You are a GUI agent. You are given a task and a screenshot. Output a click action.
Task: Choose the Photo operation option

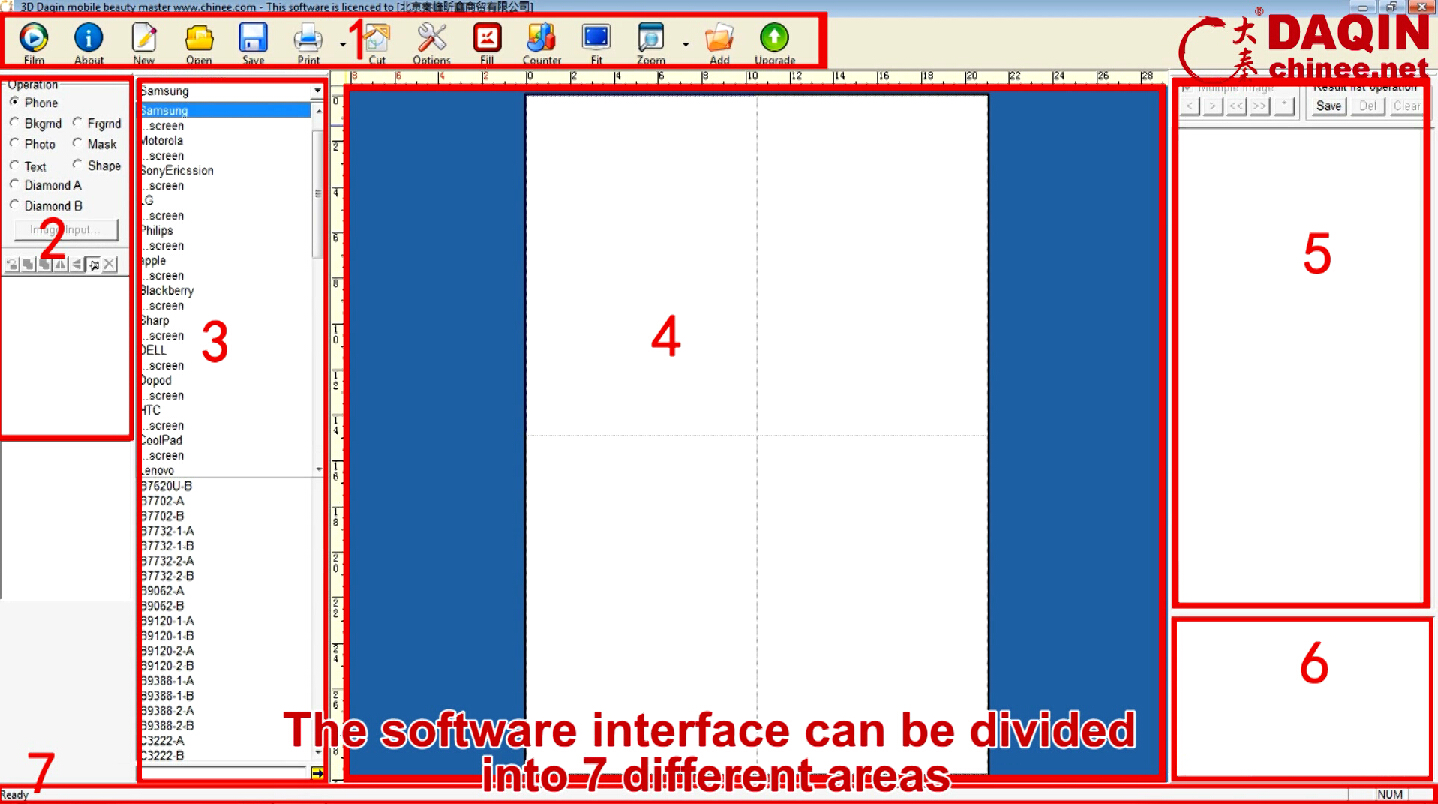point(15,144)
